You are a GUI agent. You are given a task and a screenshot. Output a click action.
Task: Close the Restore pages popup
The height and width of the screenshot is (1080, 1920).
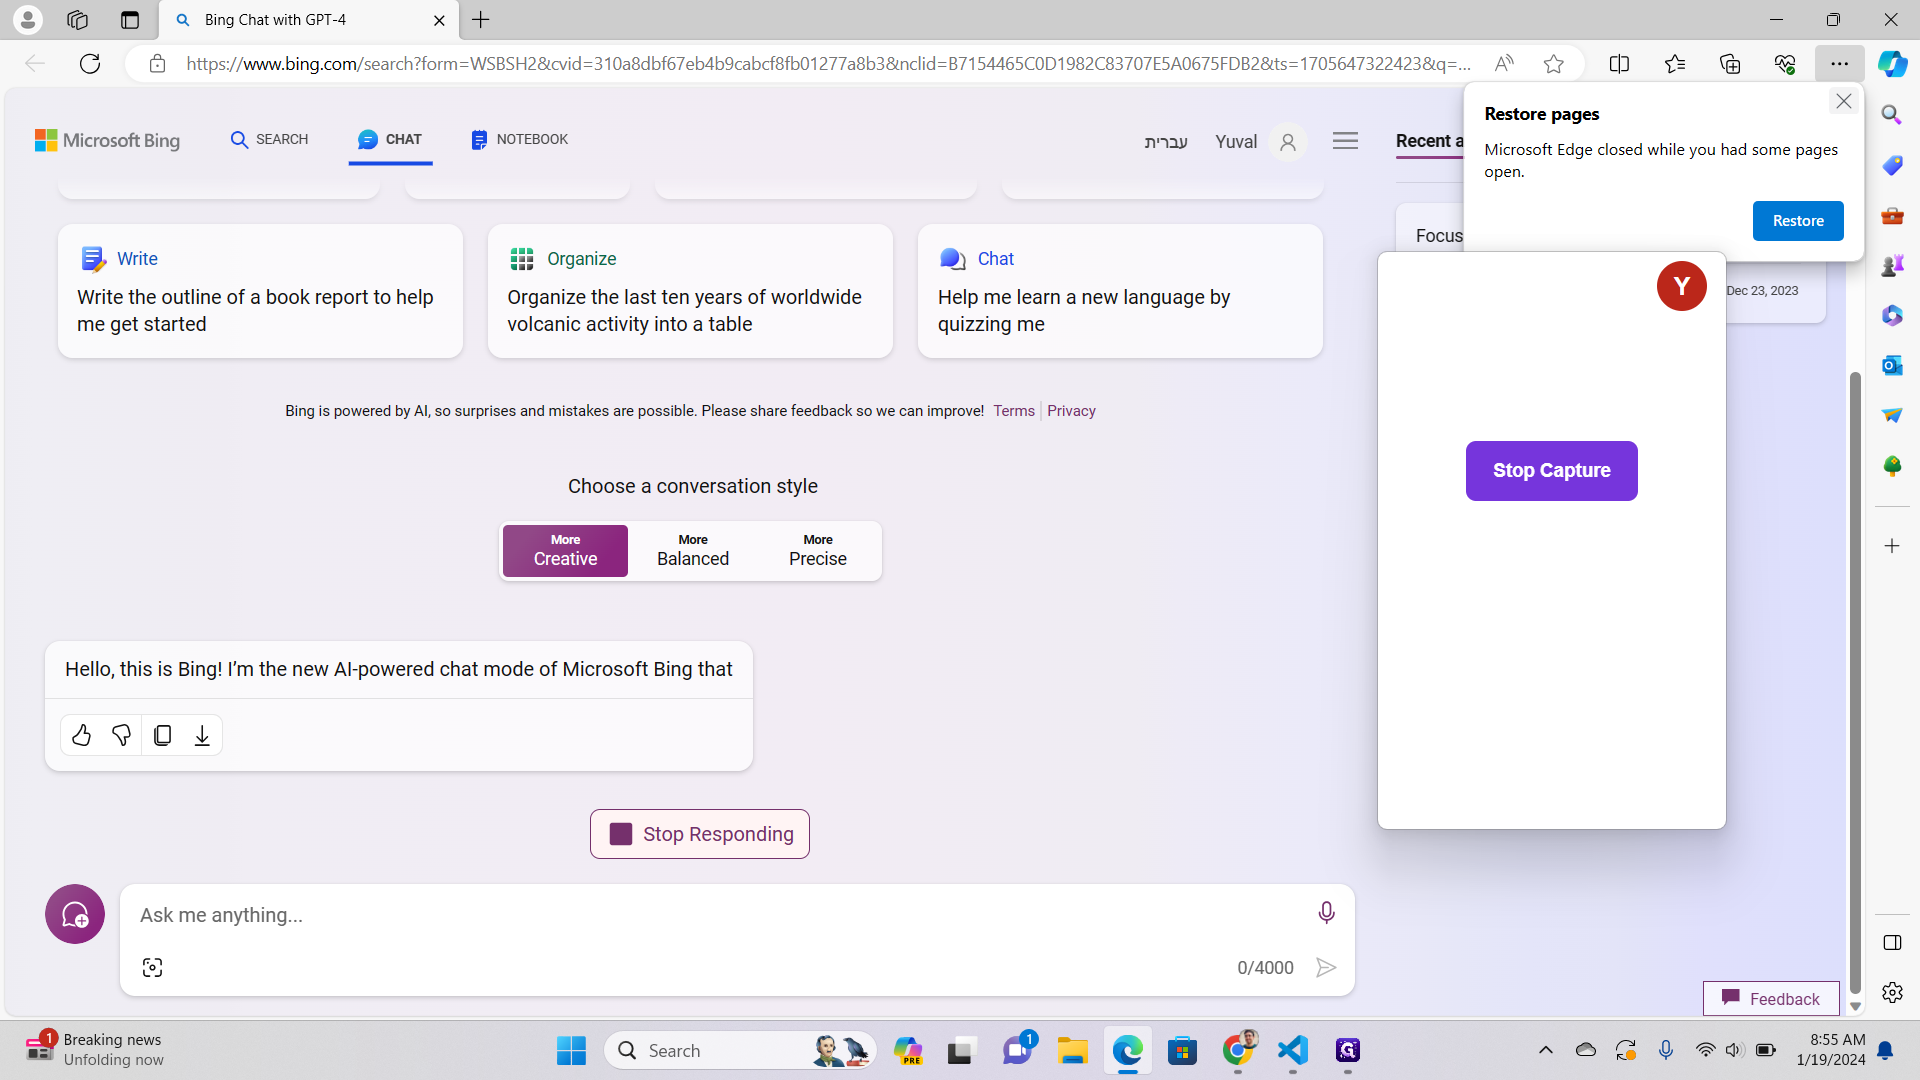point(1843,101)
